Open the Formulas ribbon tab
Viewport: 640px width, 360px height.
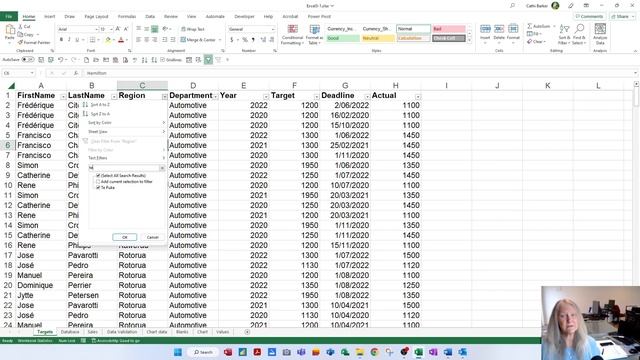pyautogui.click(x=127, y=16)
